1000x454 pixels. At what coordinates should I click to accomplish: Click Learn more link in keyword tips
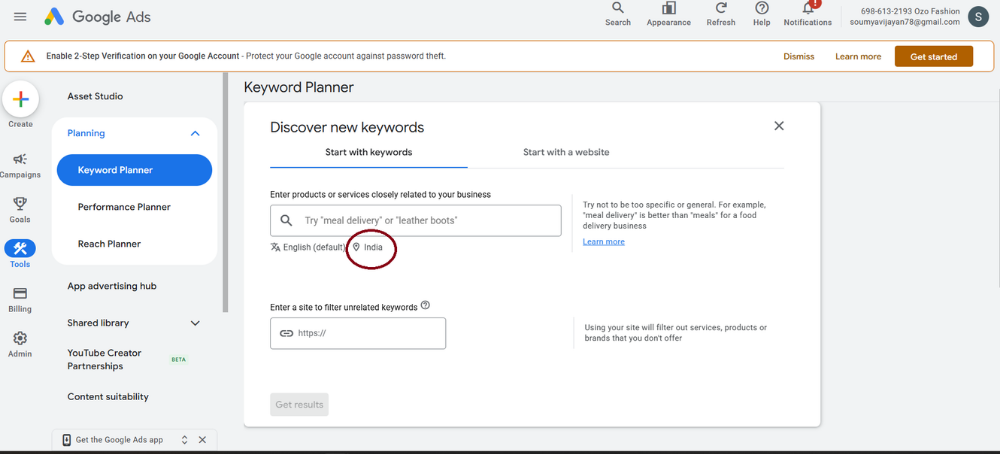[x=603, y=242]
